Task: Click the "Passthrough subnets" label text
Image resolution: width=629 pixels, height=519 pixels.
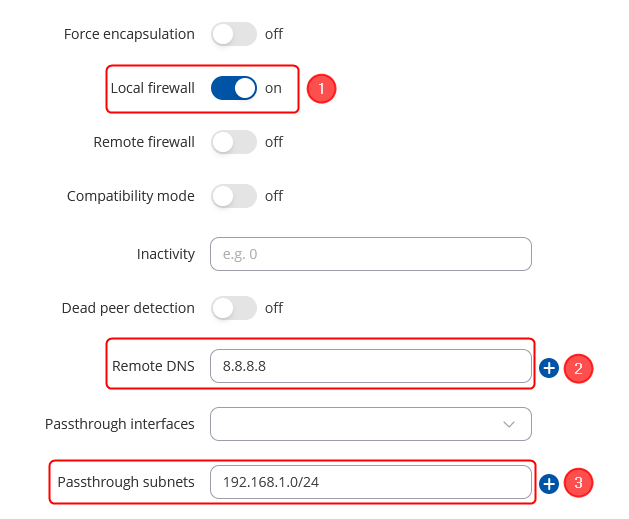Action: (x=126, y=482)
